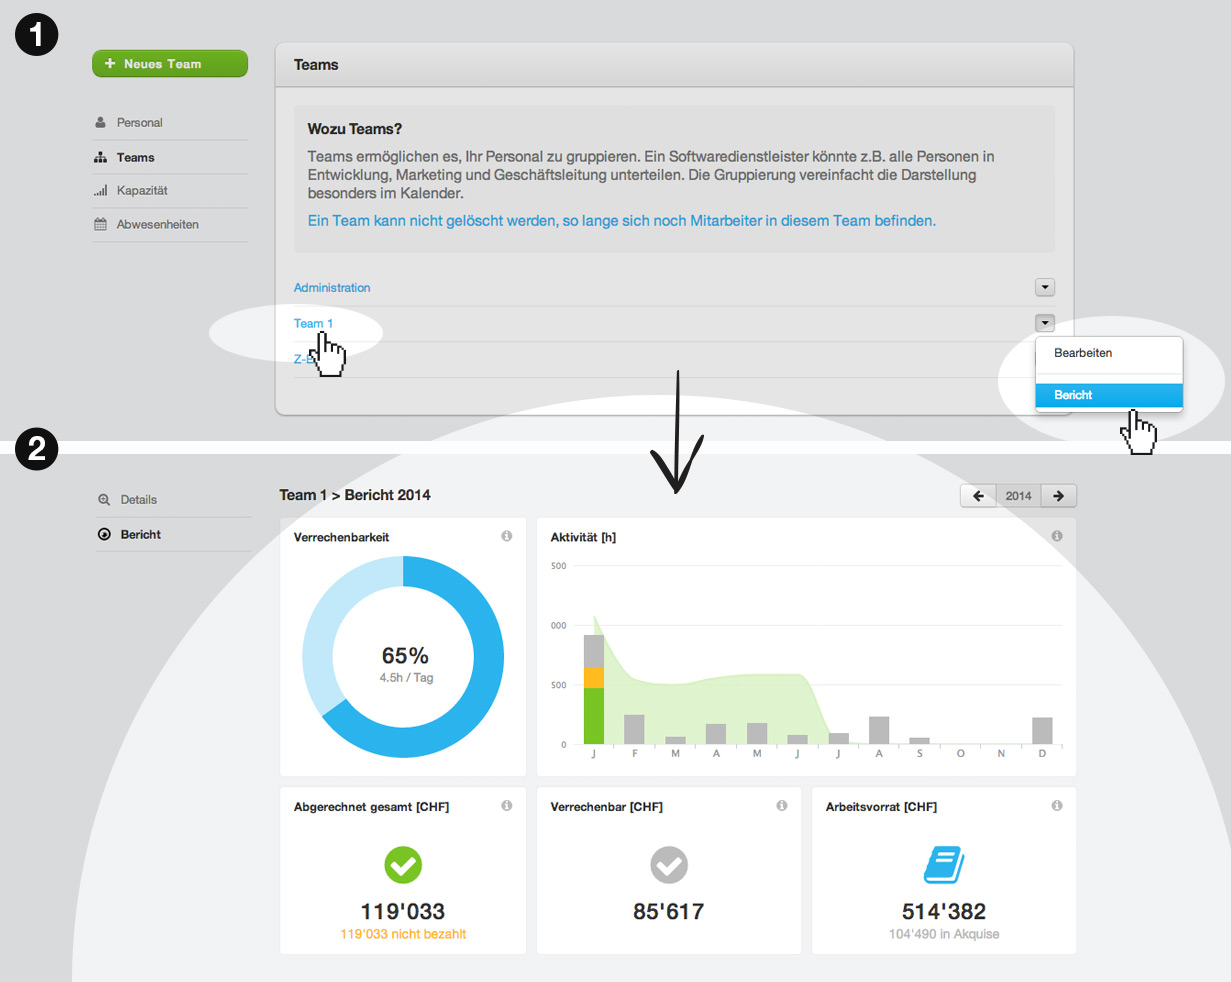
Task: Click the Team 1 > Bericht 2014 breadcrumb
Action: coord(355,495)
